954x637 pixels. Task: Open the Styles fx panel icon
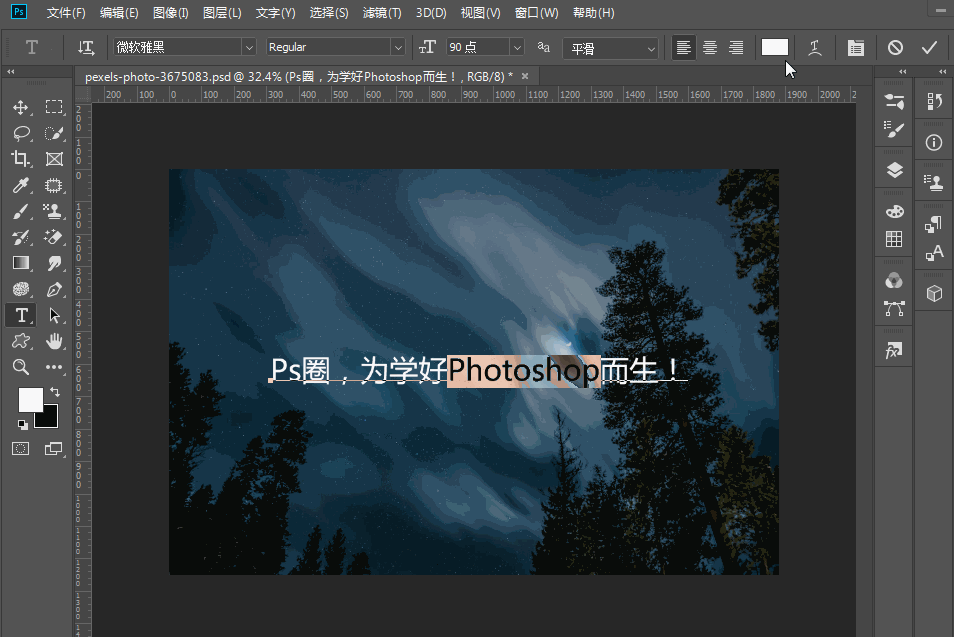coord(894,350)
